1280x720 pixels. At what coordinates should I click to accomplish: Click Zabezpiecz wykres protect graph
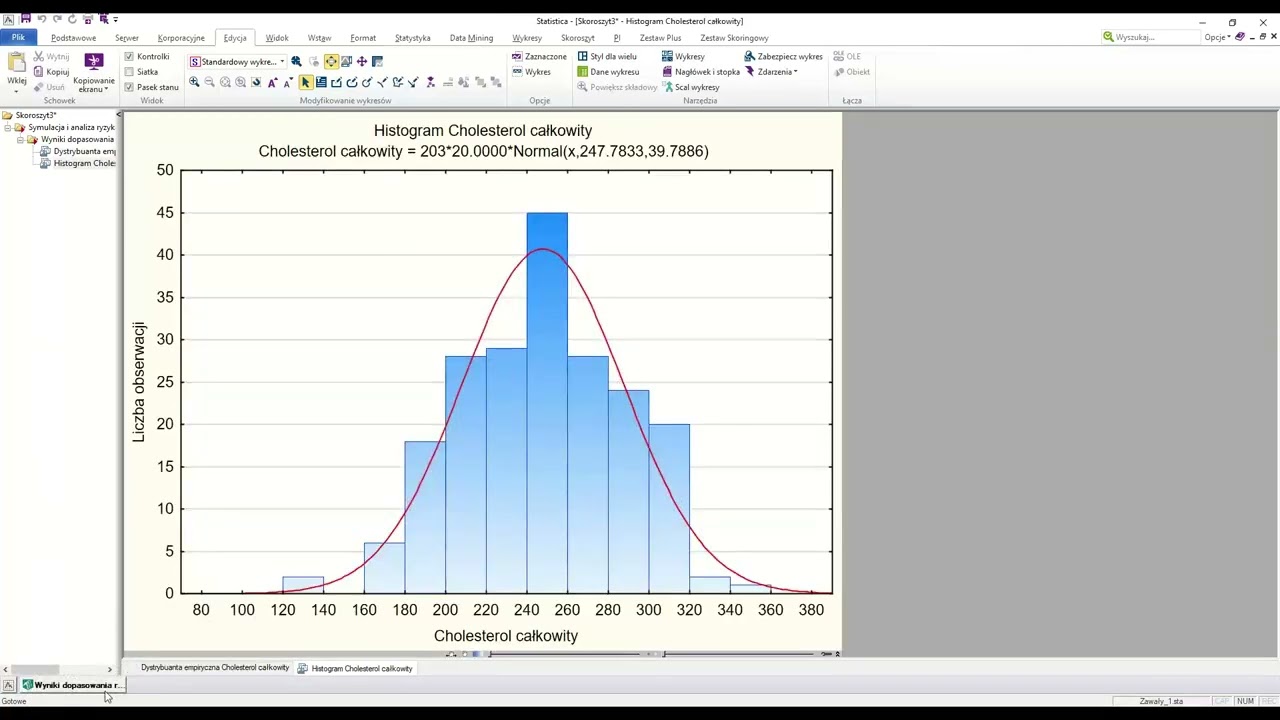pyautogui.click(x=783, y=56)
